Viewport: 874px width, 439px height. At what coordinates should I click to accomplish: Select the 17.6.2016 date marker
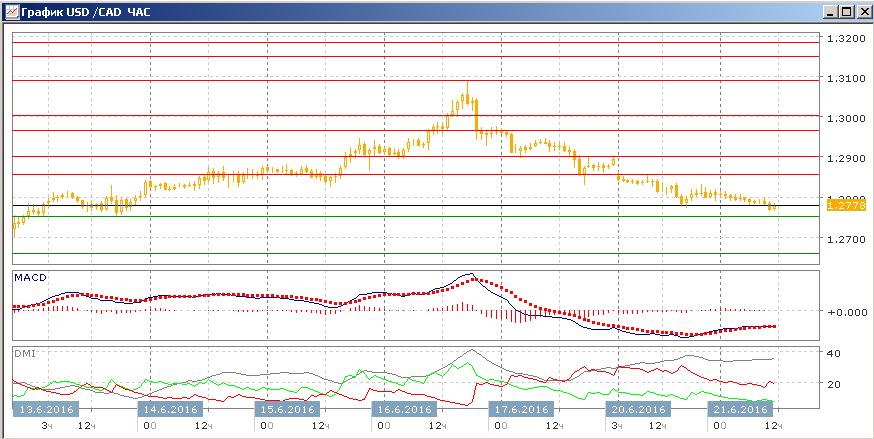[522, 409]
